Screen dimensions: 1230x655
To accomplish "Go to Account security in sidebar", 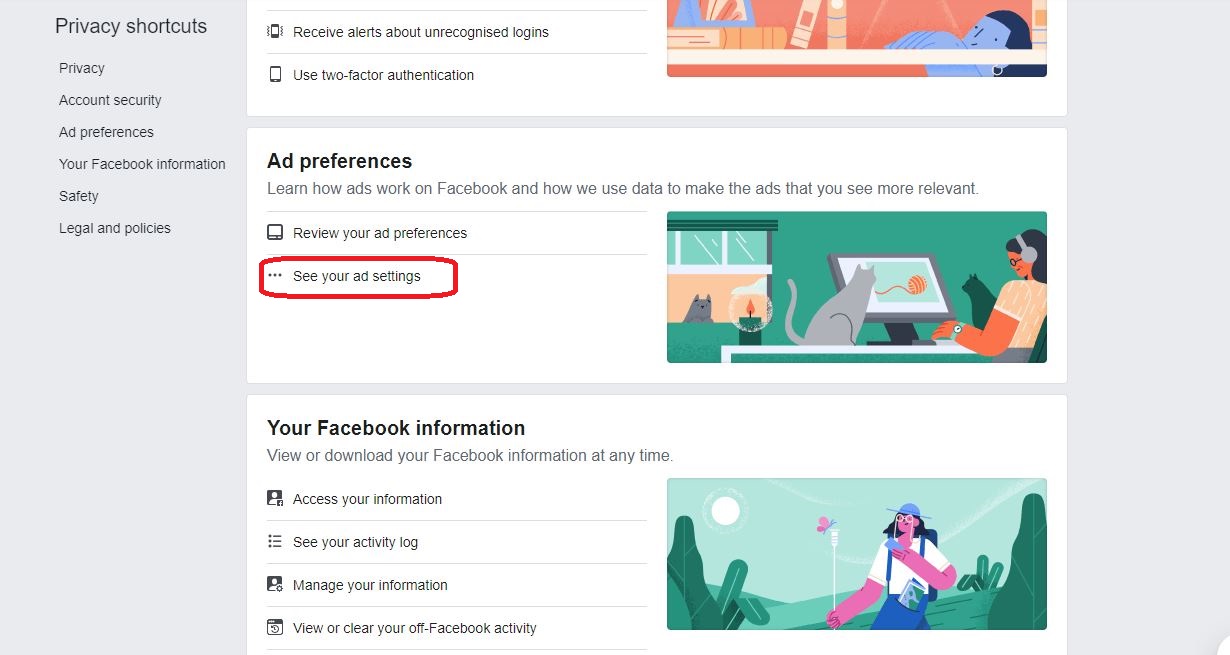I will tap(110, 100).
